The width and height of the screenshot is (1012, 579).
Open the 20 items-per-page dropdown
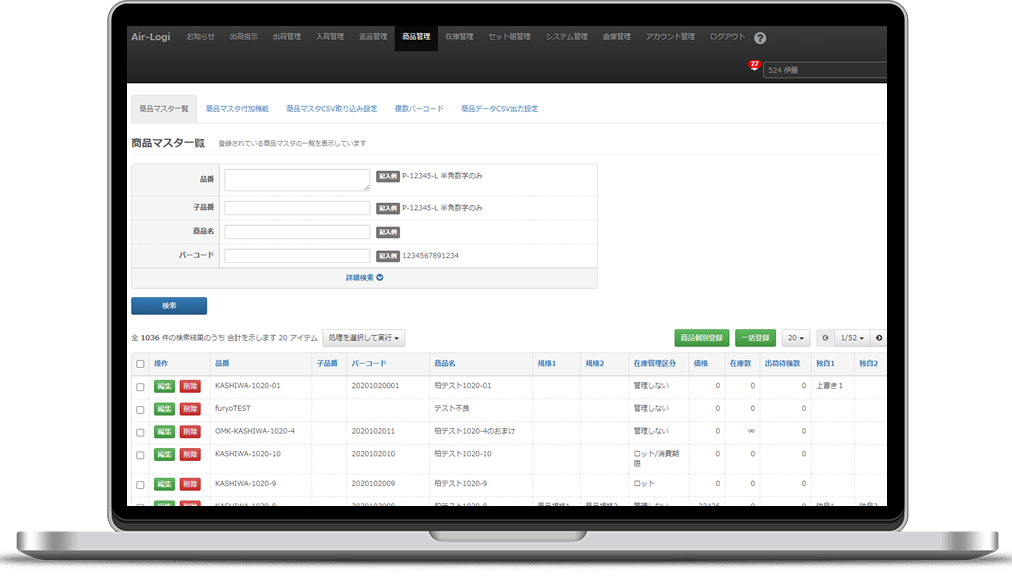coord(796,338)
